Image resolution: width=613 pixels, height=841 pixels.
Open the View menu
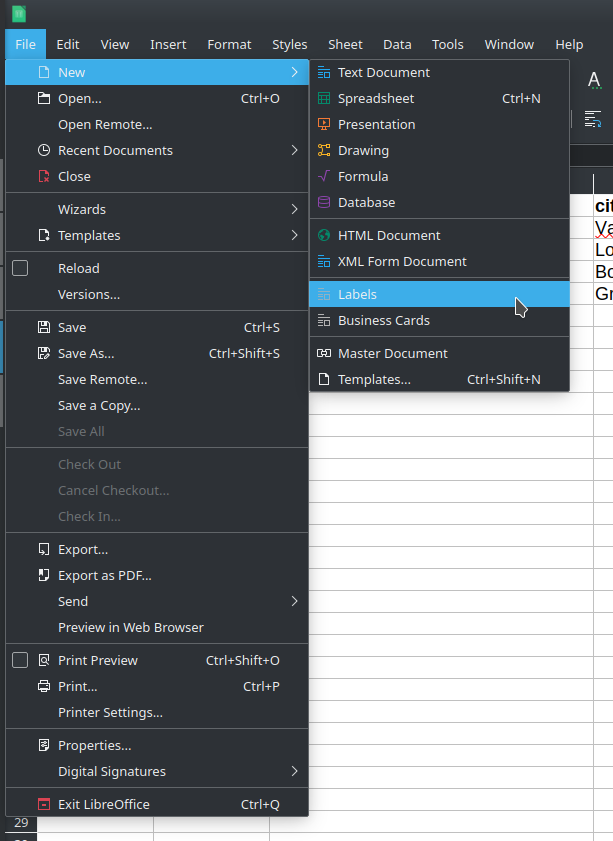pos(115,45)
